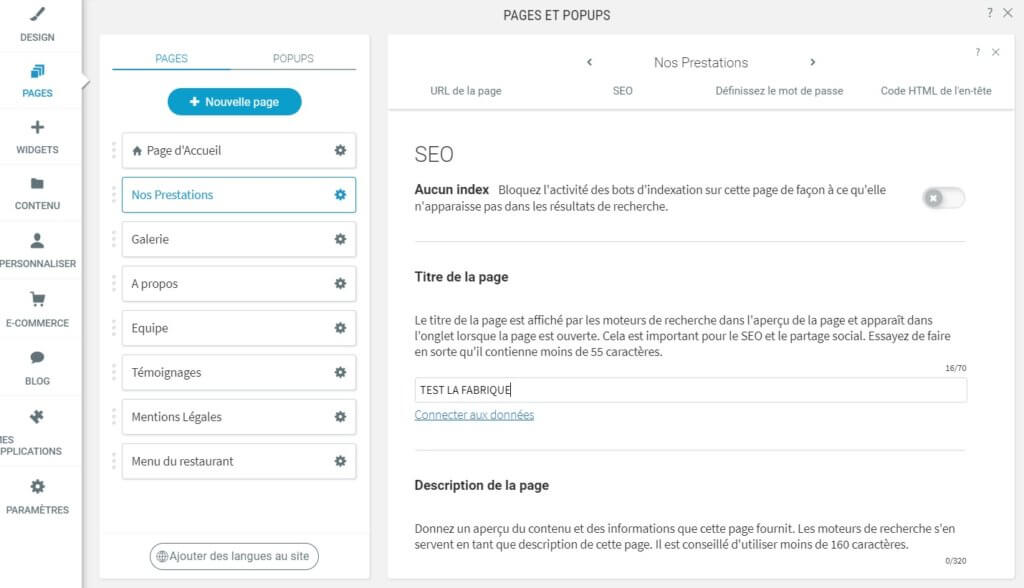Click Ajouter des langues au site button

(234, 555)
